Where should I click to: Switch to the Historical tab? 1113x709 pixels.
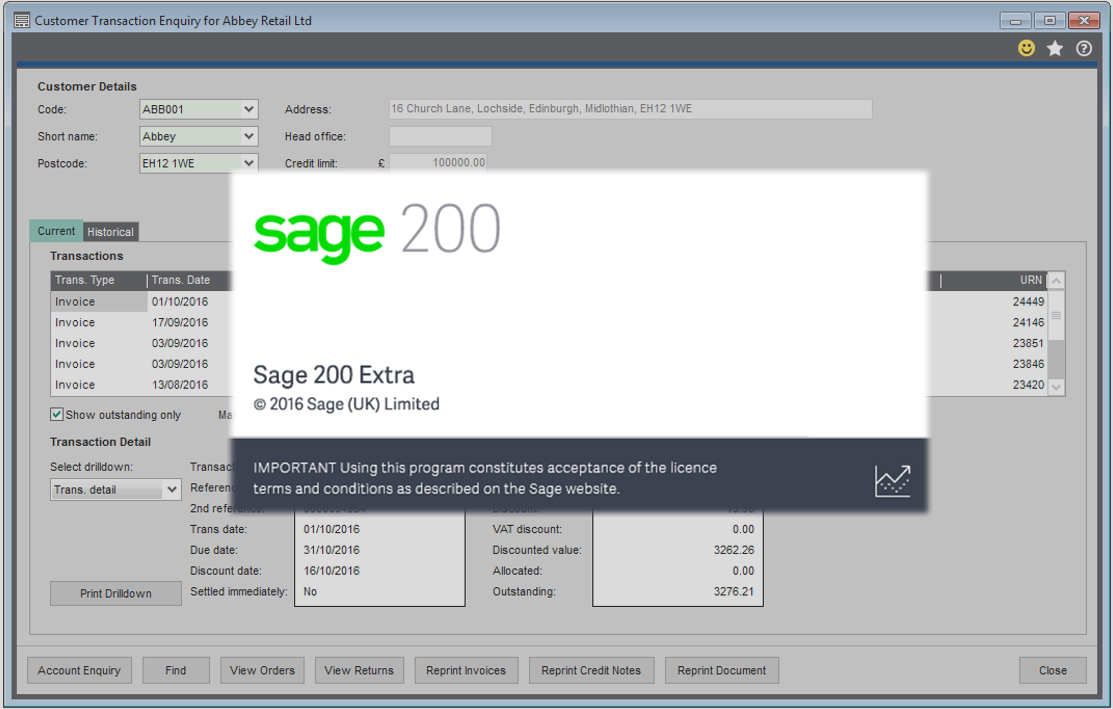(110, 232)
